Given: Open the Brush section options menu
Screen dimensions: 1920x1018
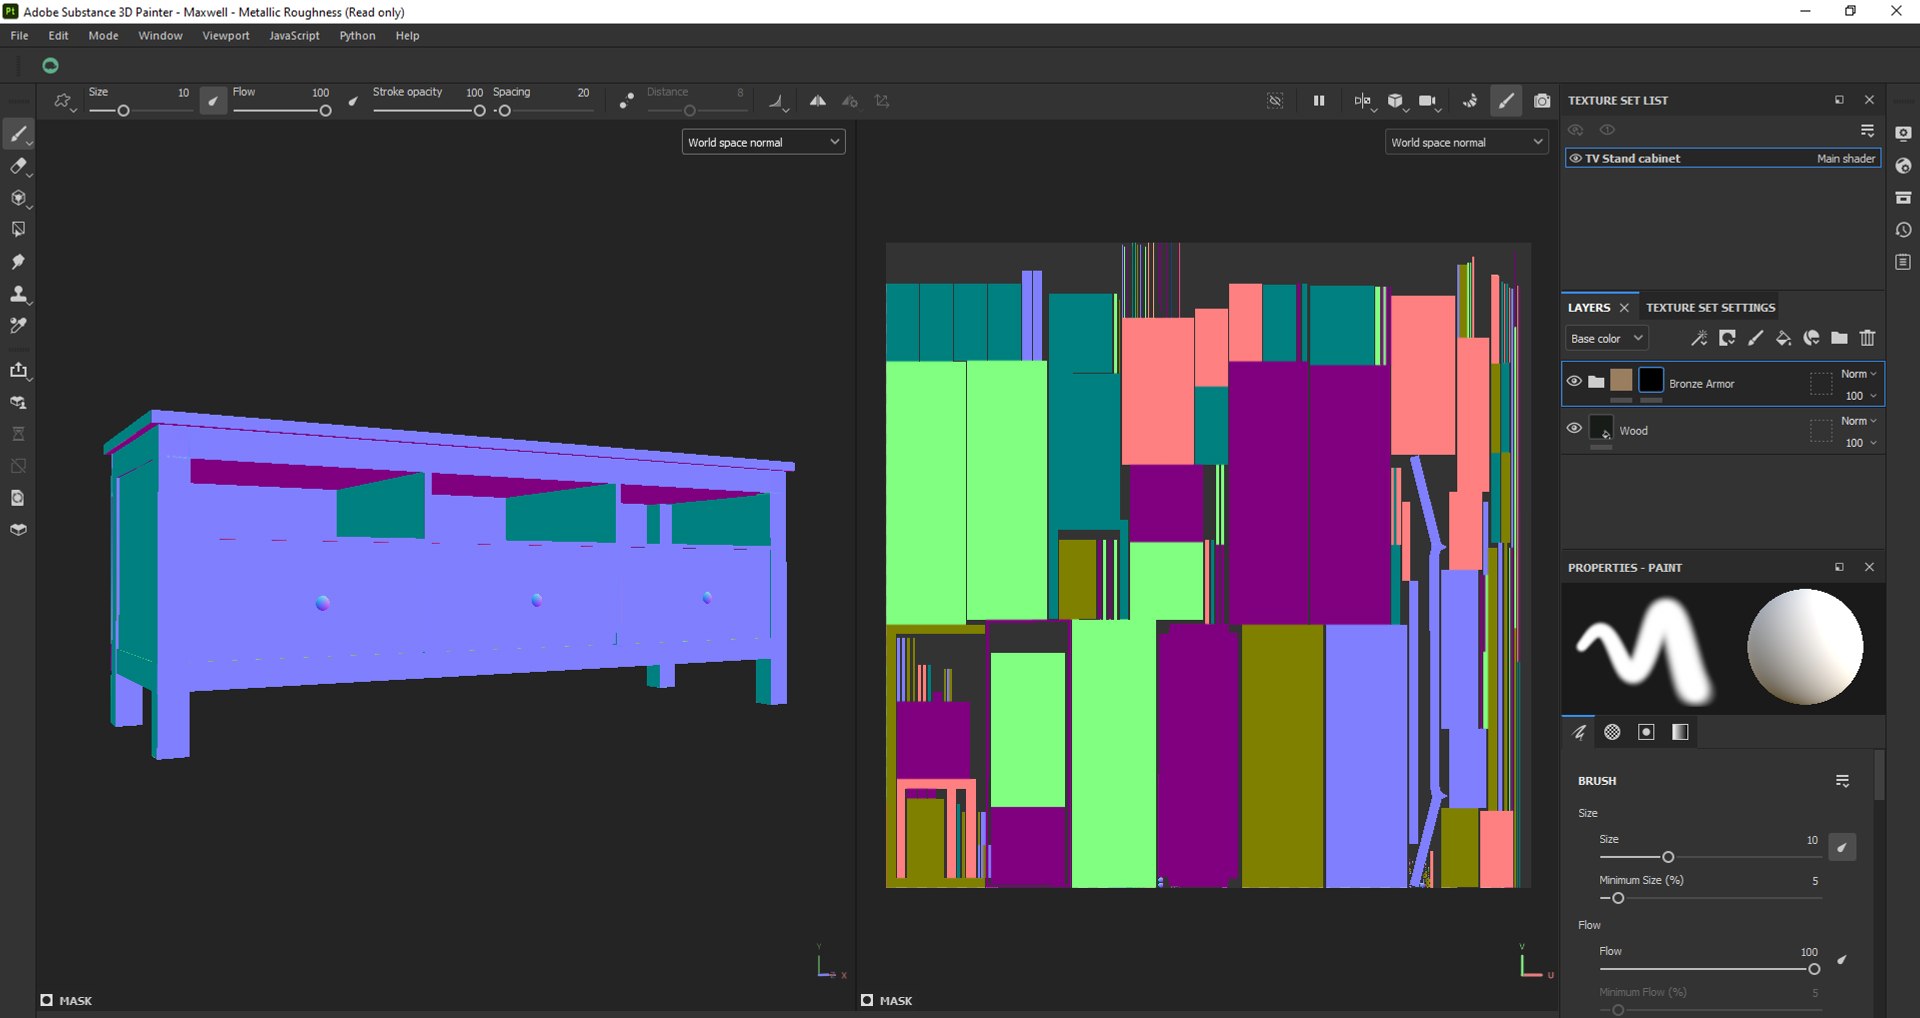Looking at the screenshot, I should coord(1843,781).
